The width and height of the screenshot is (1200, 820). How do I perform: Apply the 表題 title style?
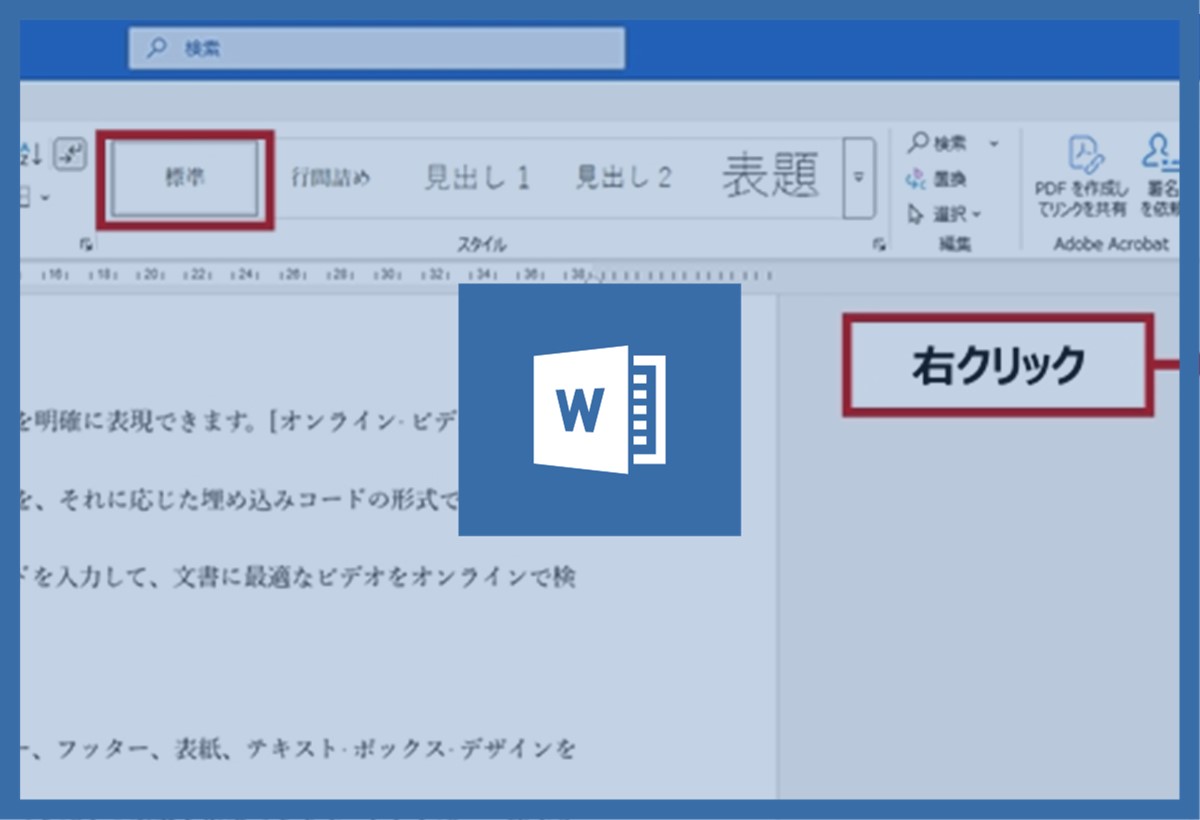click(x=770, y=176)
